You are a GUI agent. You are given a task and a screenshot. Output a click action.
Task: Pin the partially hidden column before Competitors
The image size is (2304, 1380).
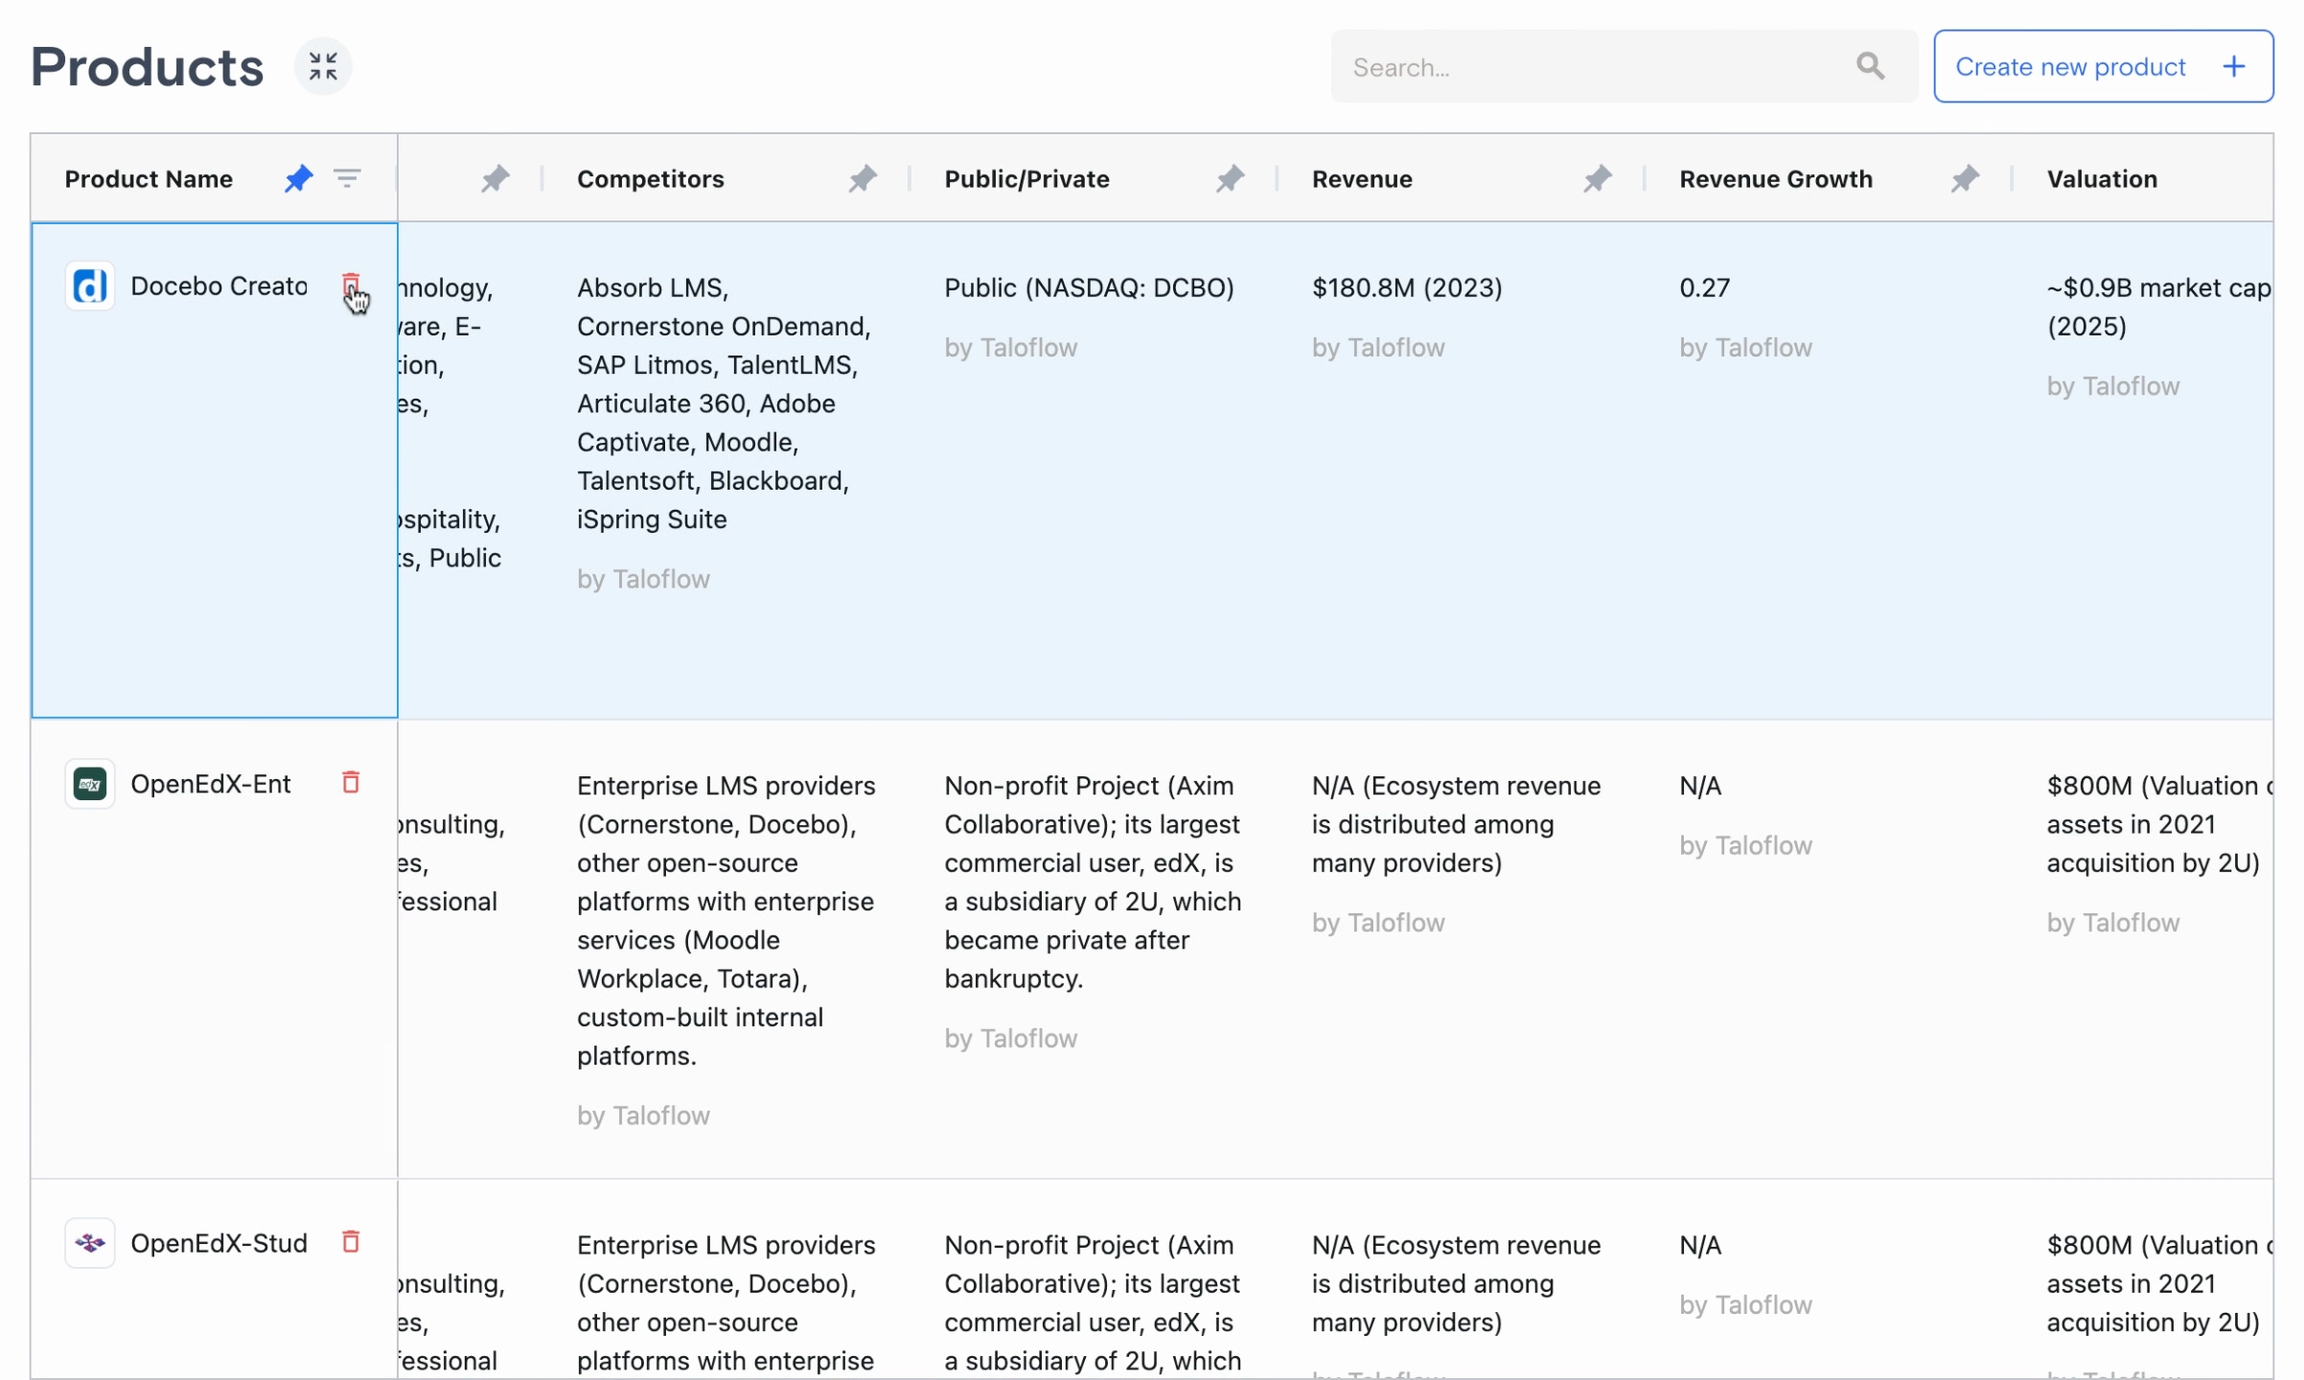tap(494, 179)
